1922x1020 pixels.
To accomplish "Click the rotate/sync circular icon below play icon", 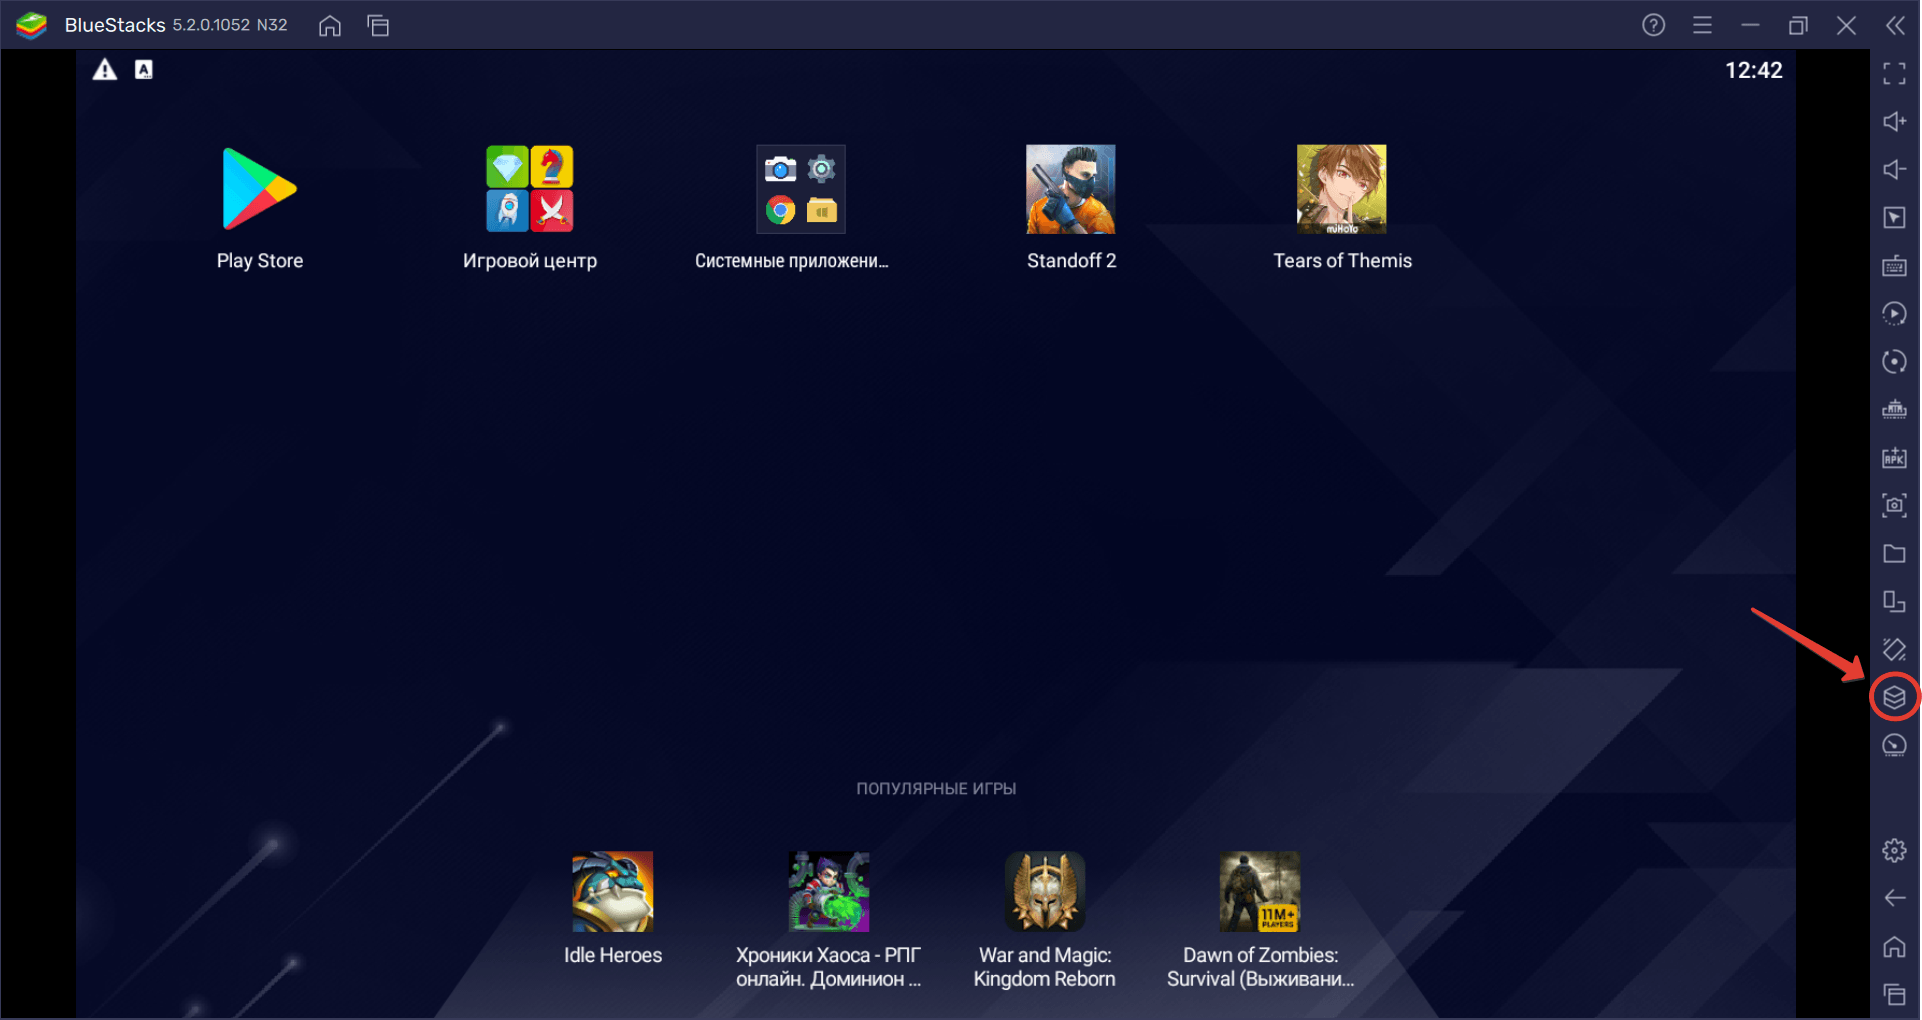I will tap(1894, 361).
